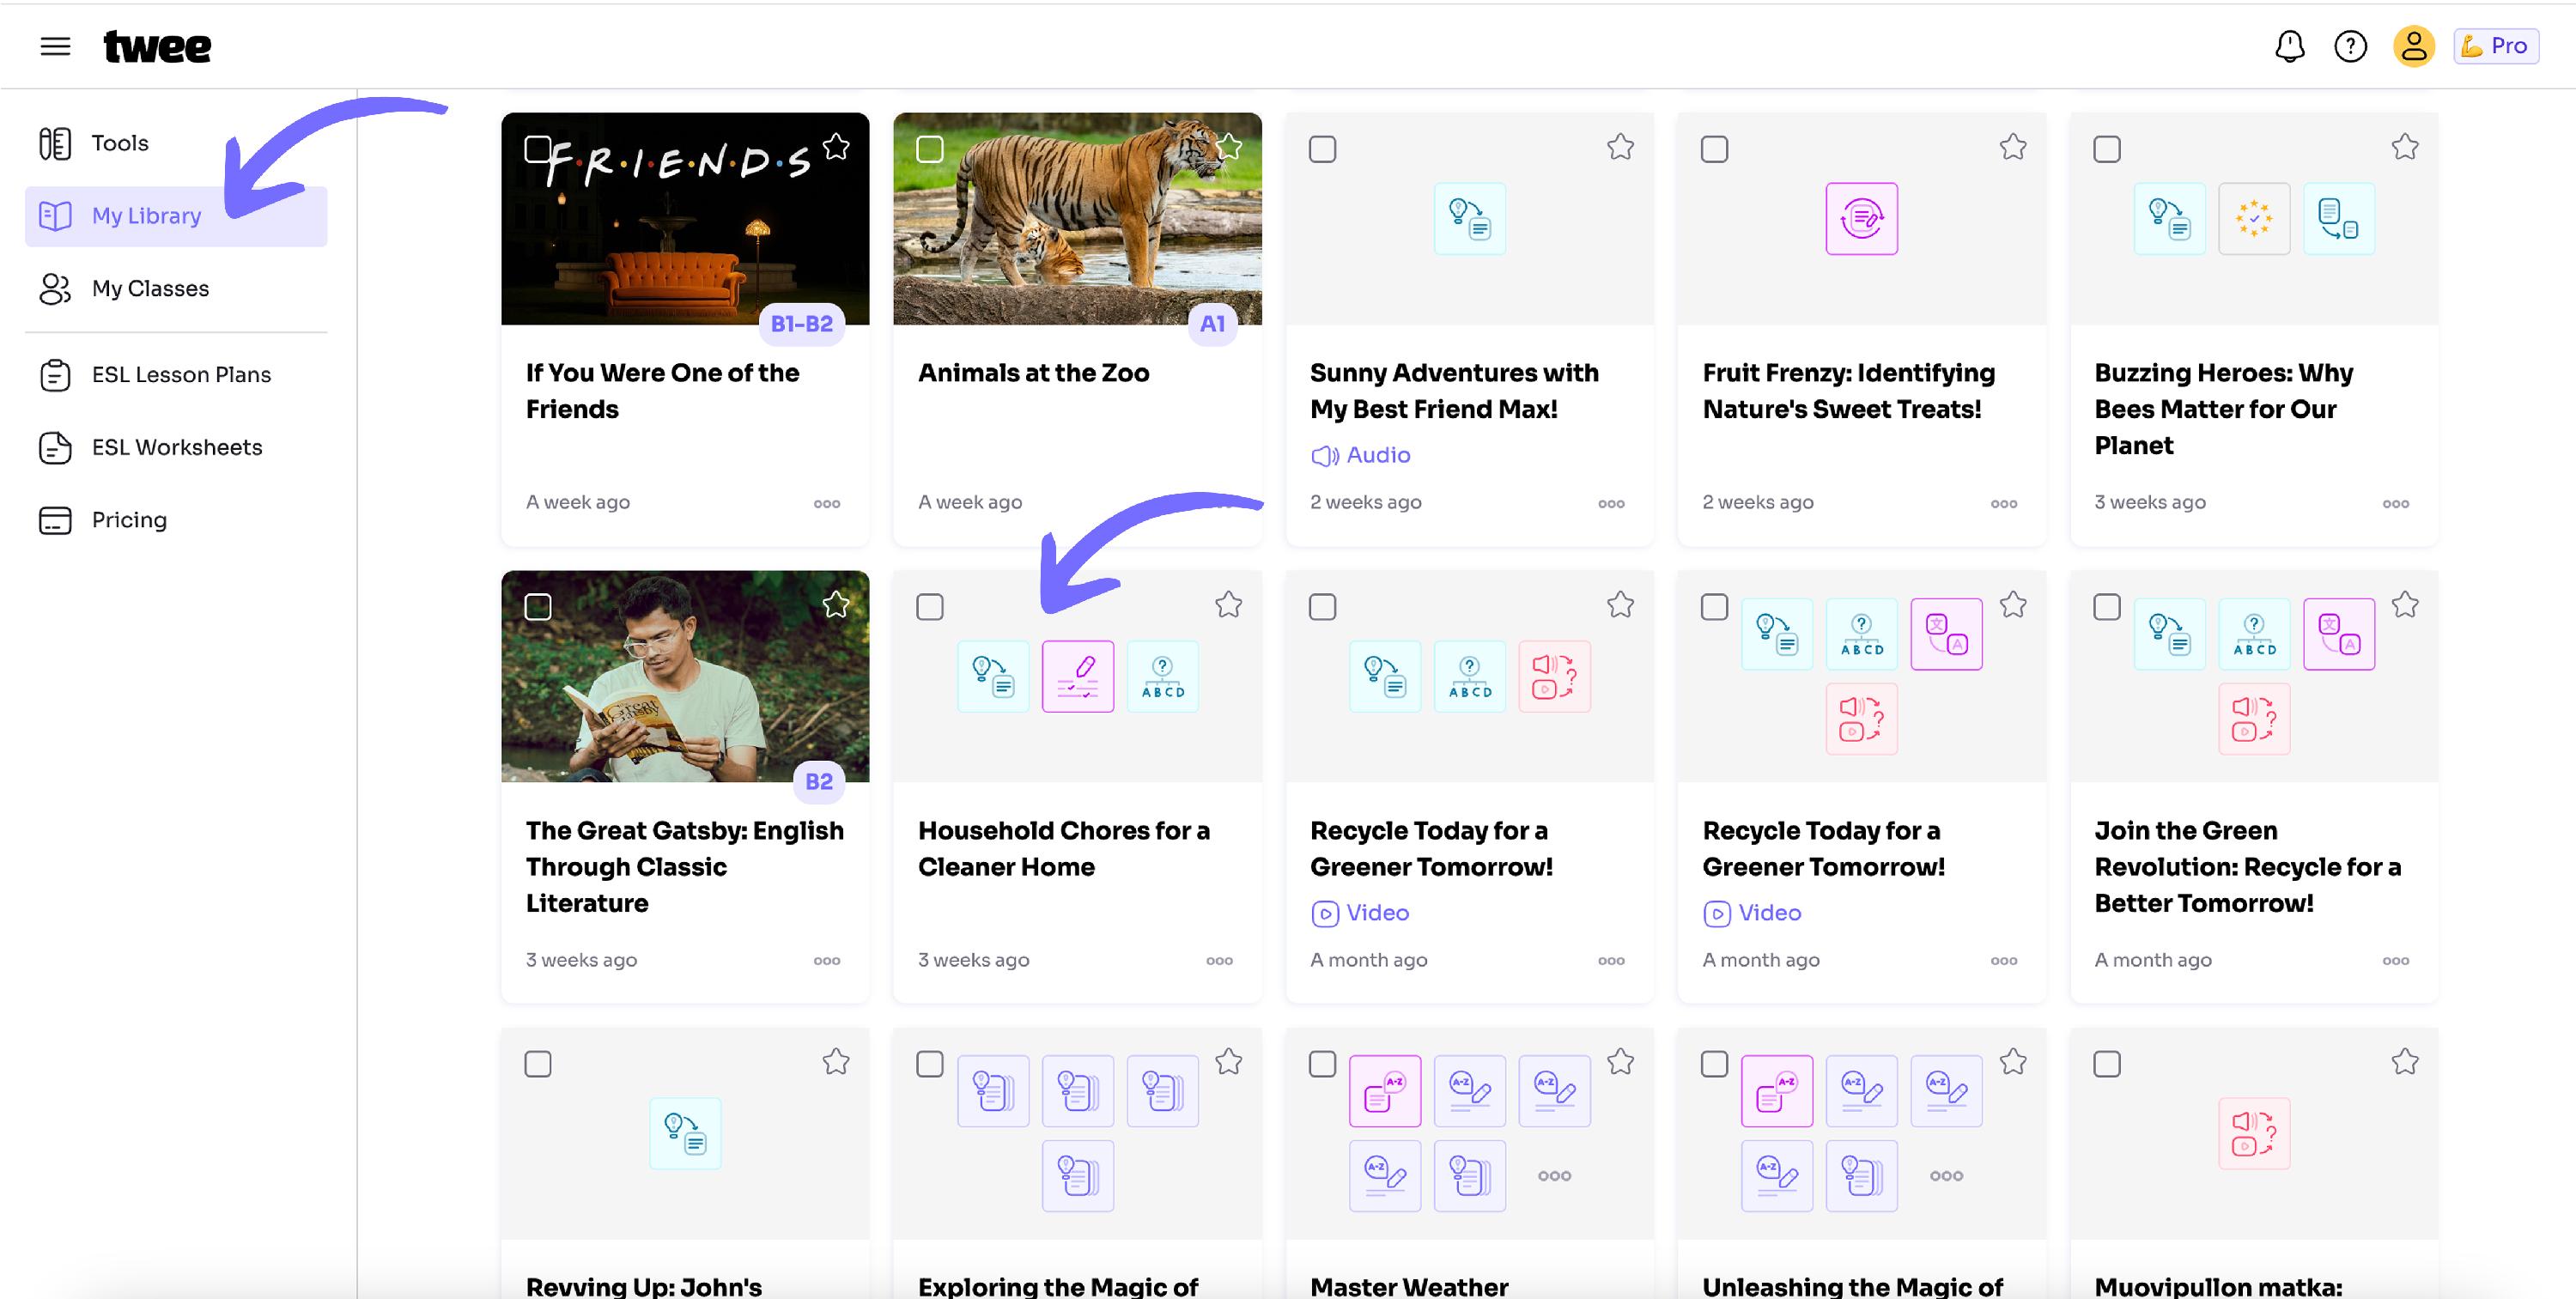Open the user profile avatar
Viewport: 2576px width, 1299px height.
click(2413, 46)
